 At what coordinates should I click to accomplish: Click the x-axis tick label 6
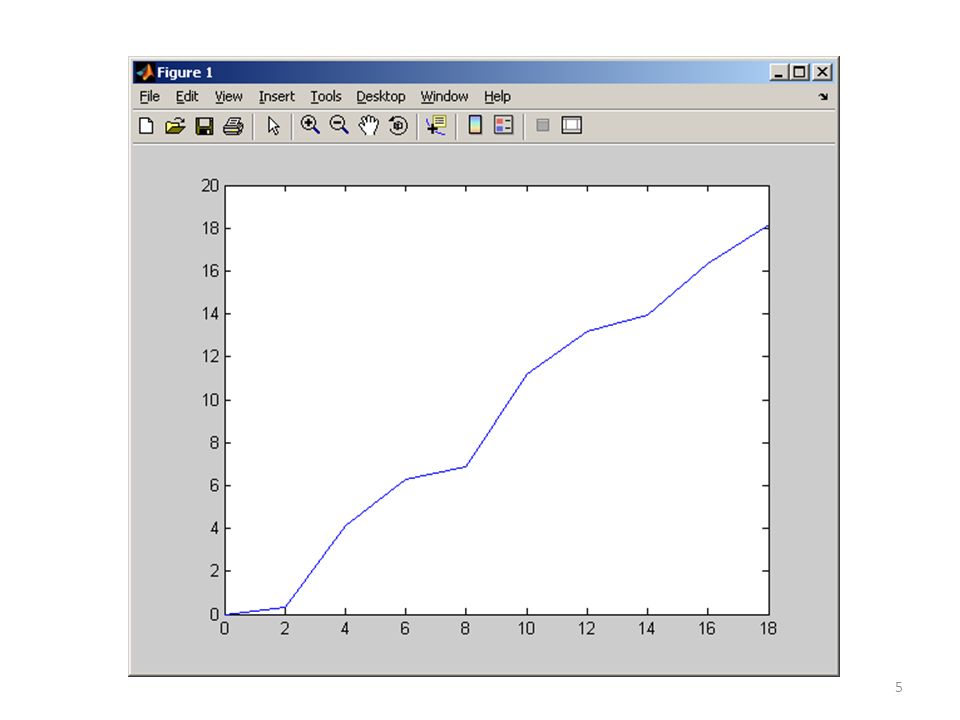[405, 629]
